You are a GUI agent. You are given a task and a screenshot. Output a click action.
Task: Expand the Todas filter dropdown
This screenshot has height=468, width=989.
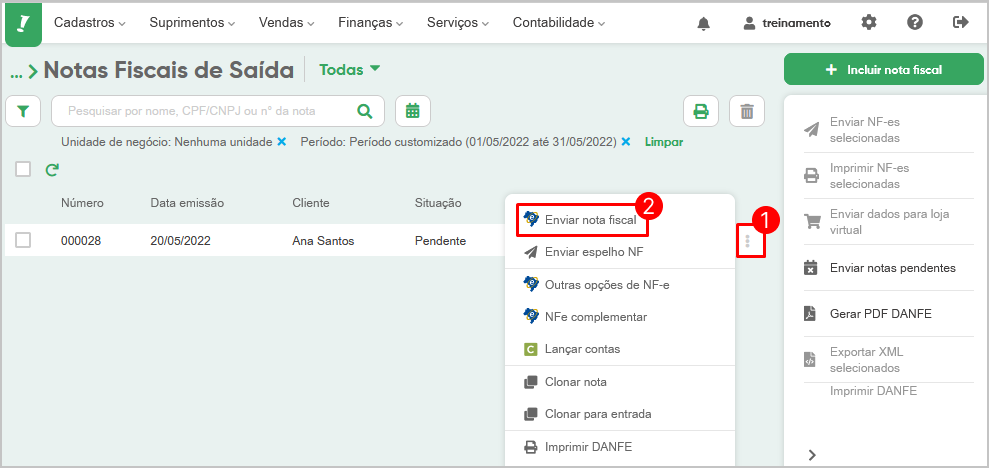[350, 70]
